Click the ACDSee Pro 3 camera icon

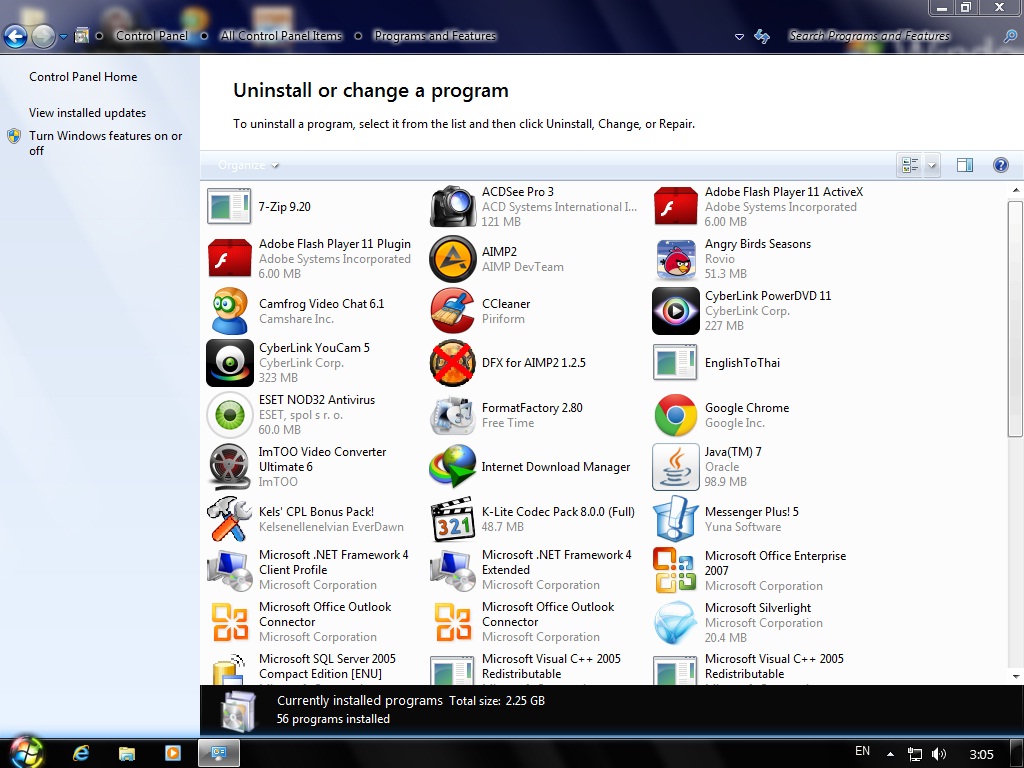click(453, 206)
